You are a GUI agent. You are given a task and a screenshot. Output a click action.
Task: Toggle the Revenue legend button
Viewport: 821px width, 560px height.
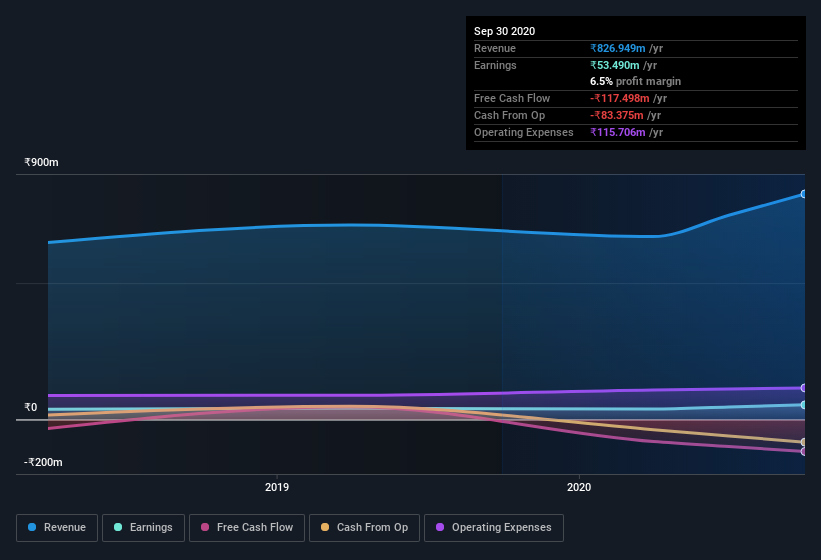57,528
